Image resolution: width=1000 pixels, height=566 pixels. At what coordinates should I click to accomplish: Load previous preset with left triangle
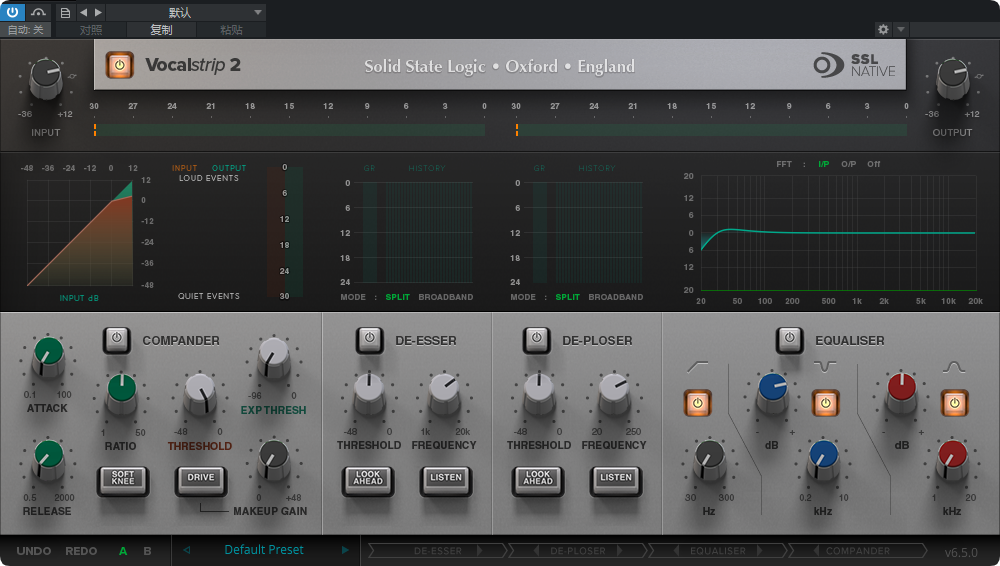(x=187, y=549)
